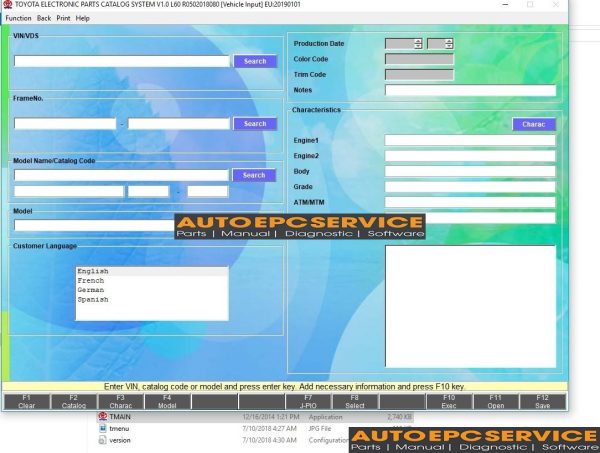Viewport: 600px width, 453px height.
Task: Increase the first Production Date spinner value
Action: [x=418, y=41]
